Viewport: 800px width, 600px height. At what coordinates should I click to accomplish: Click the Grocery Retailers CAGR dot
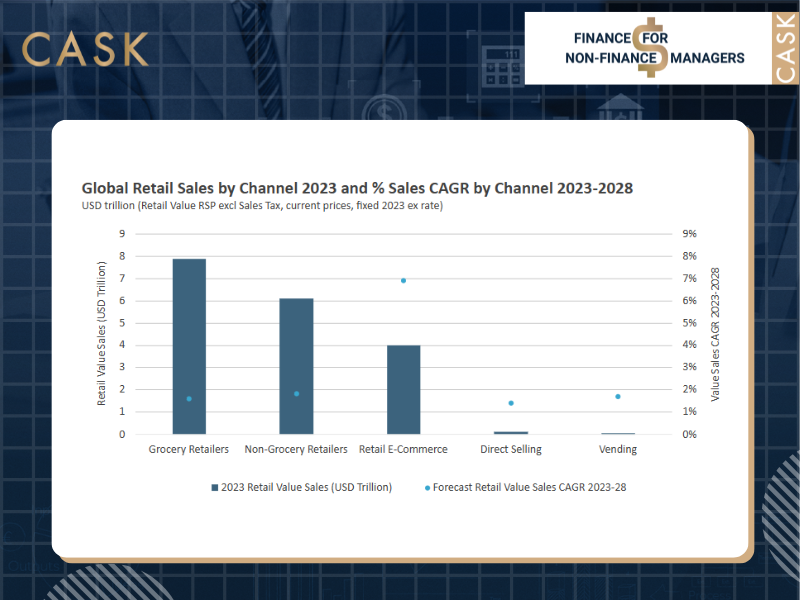(x=189, y=399)
